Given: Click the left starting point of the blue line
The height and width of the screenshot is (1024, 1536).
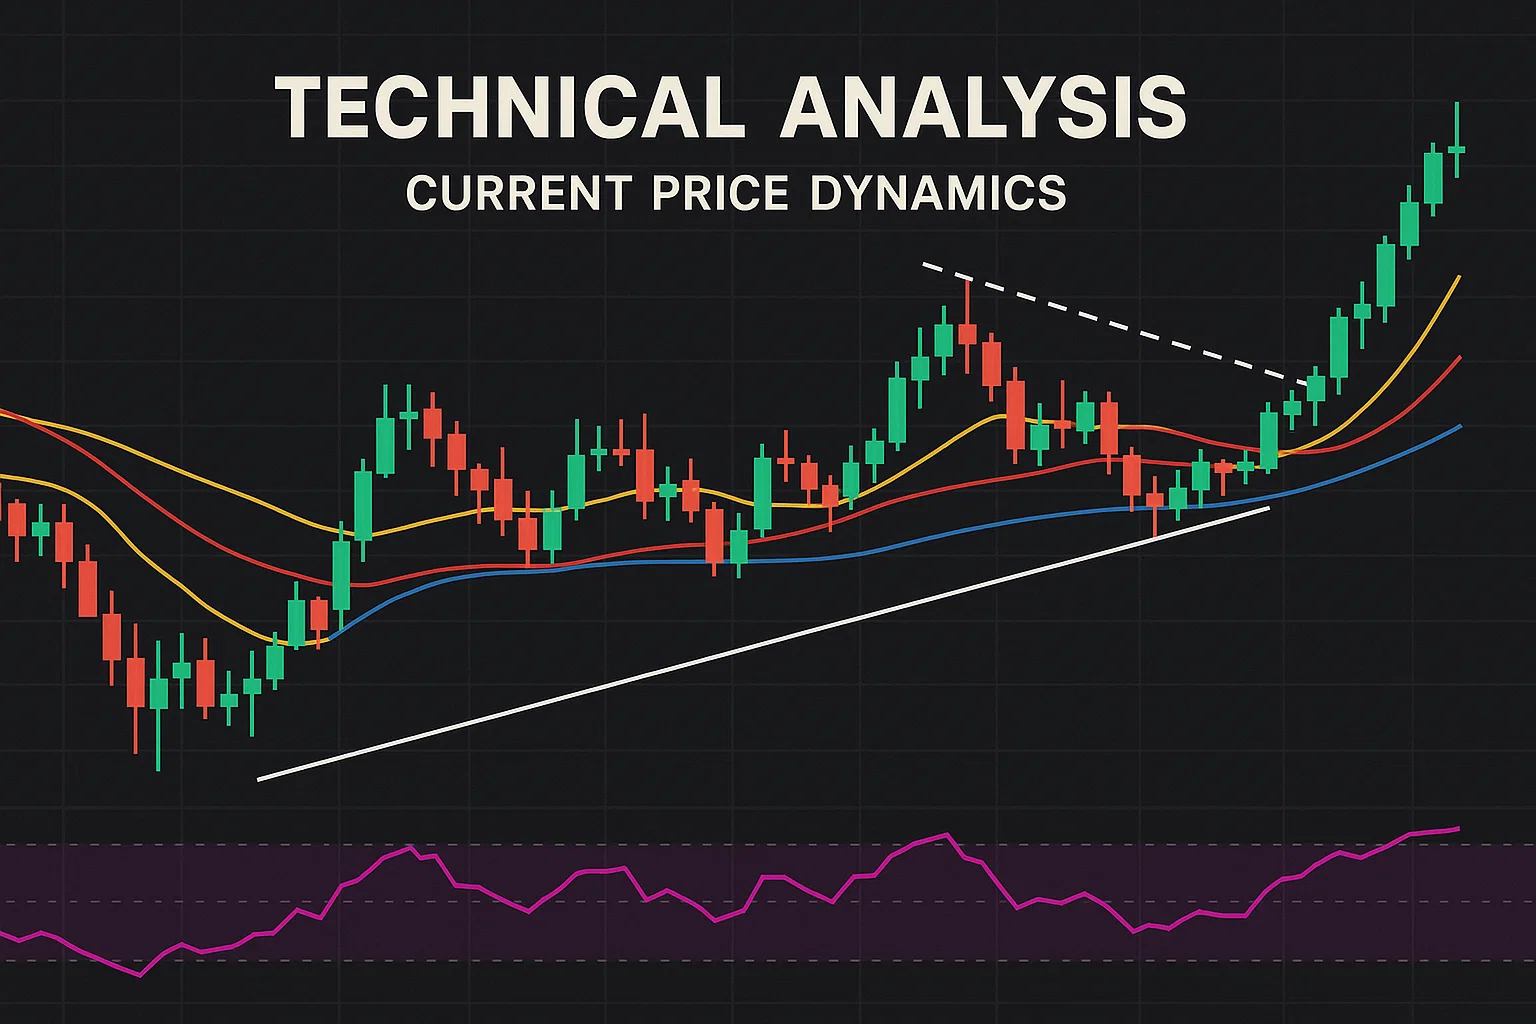Looking at the screenshot, I should click(x=332, y=636).
